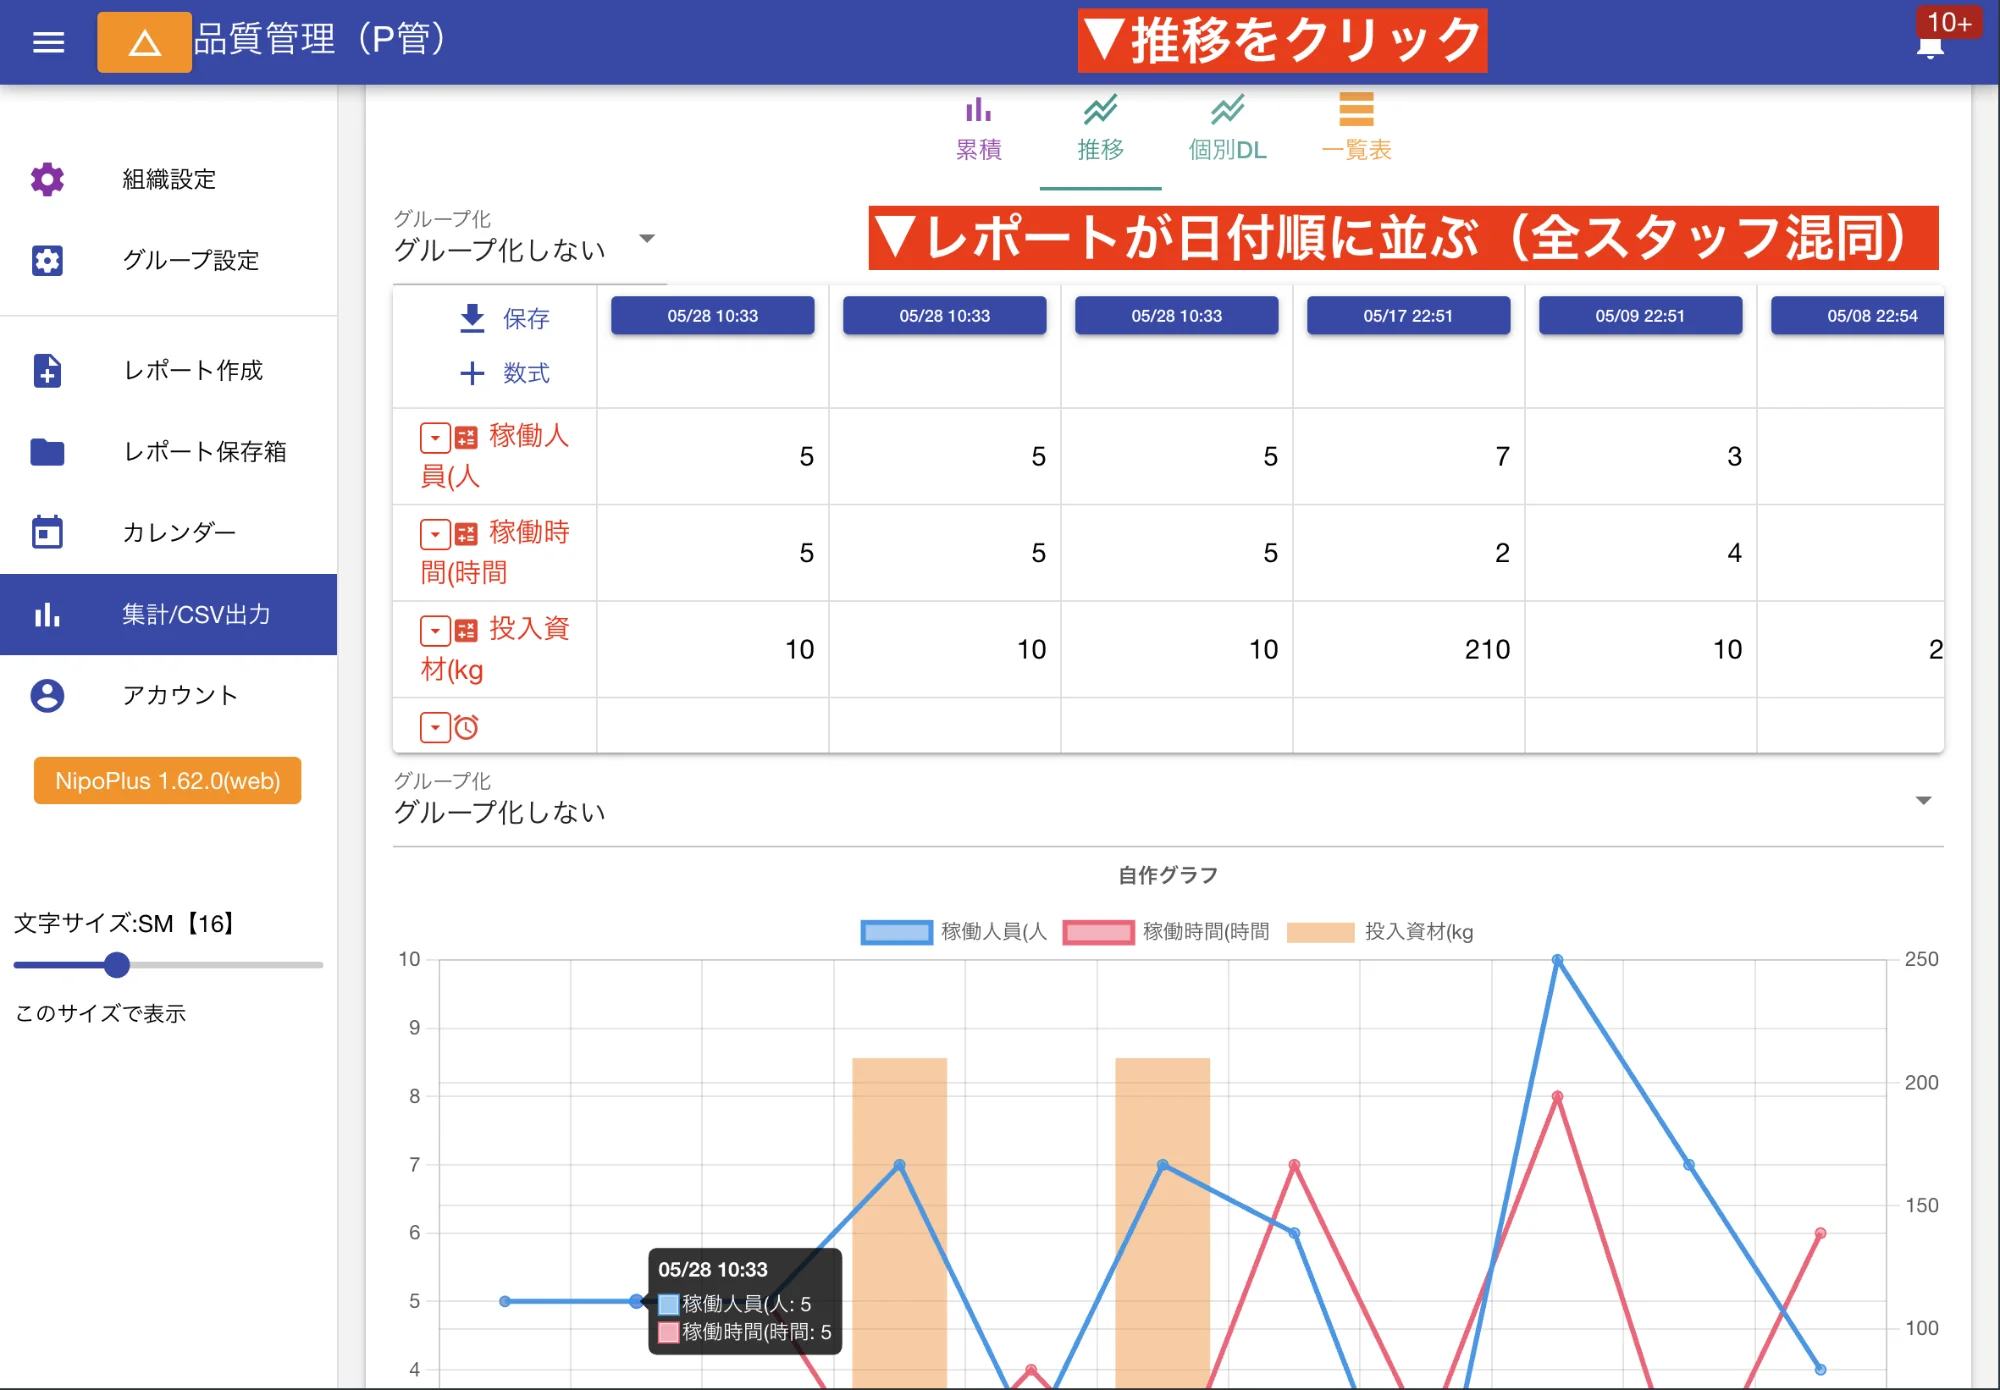The image size is (2000, 1390).
Task: Click the 投入資材(kg row label
Action: click(x=495, y=649)
